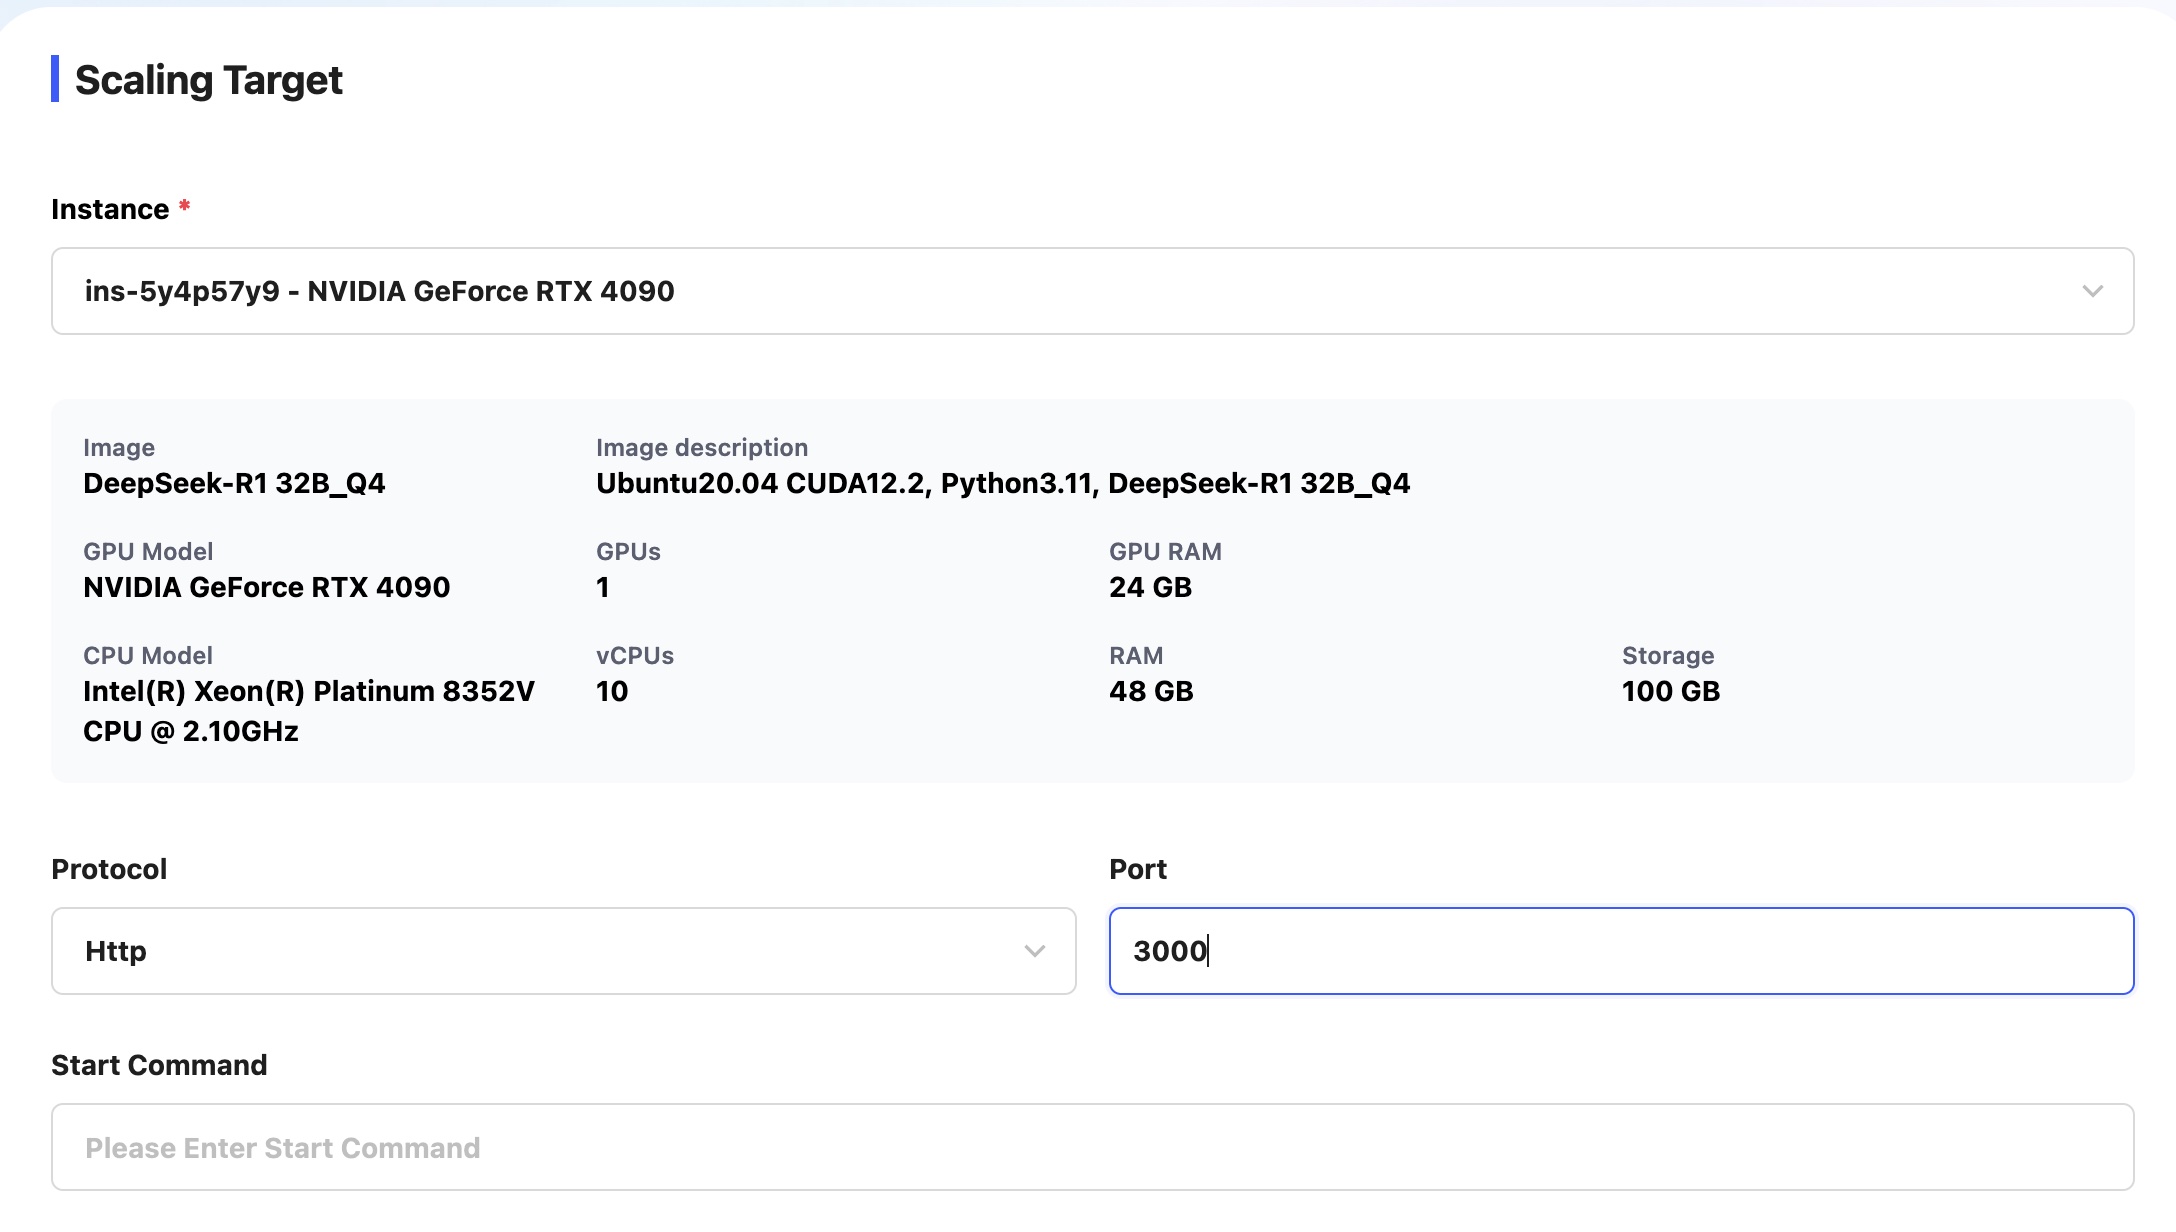Click the Scaling Target heading
Screen dimensions: 2176x1232
(x=208, y=80)
